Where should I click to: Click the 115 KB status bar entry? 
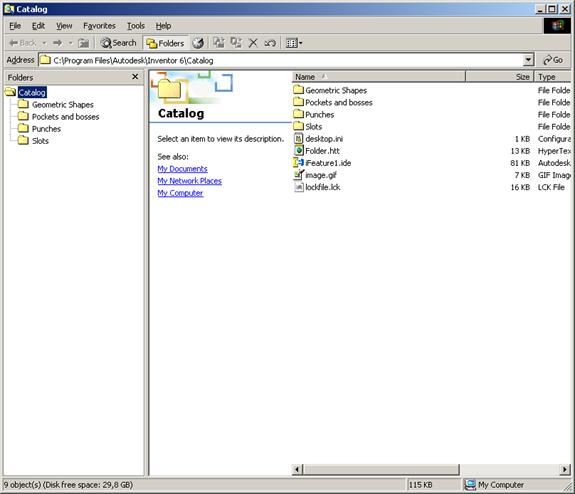(420, 485)
